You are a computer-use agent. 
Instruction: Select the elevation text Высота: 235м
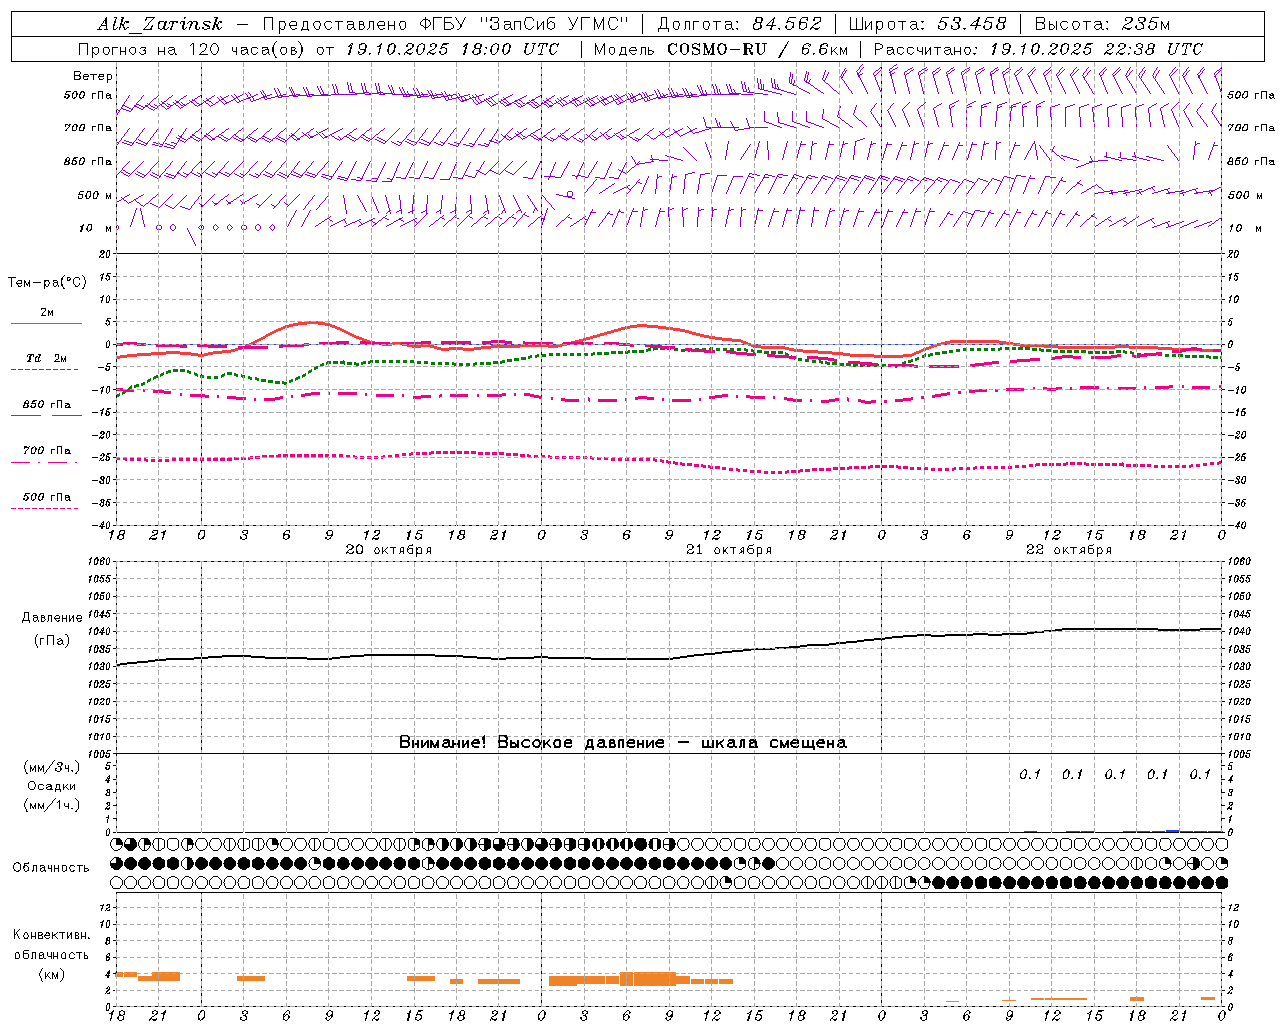click(x=1102, y=24)
